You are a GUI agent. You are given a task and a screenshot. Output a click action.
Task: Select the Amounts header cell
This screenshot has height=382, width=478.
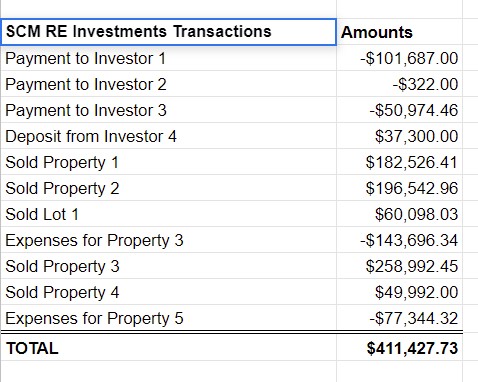[399, 32]
